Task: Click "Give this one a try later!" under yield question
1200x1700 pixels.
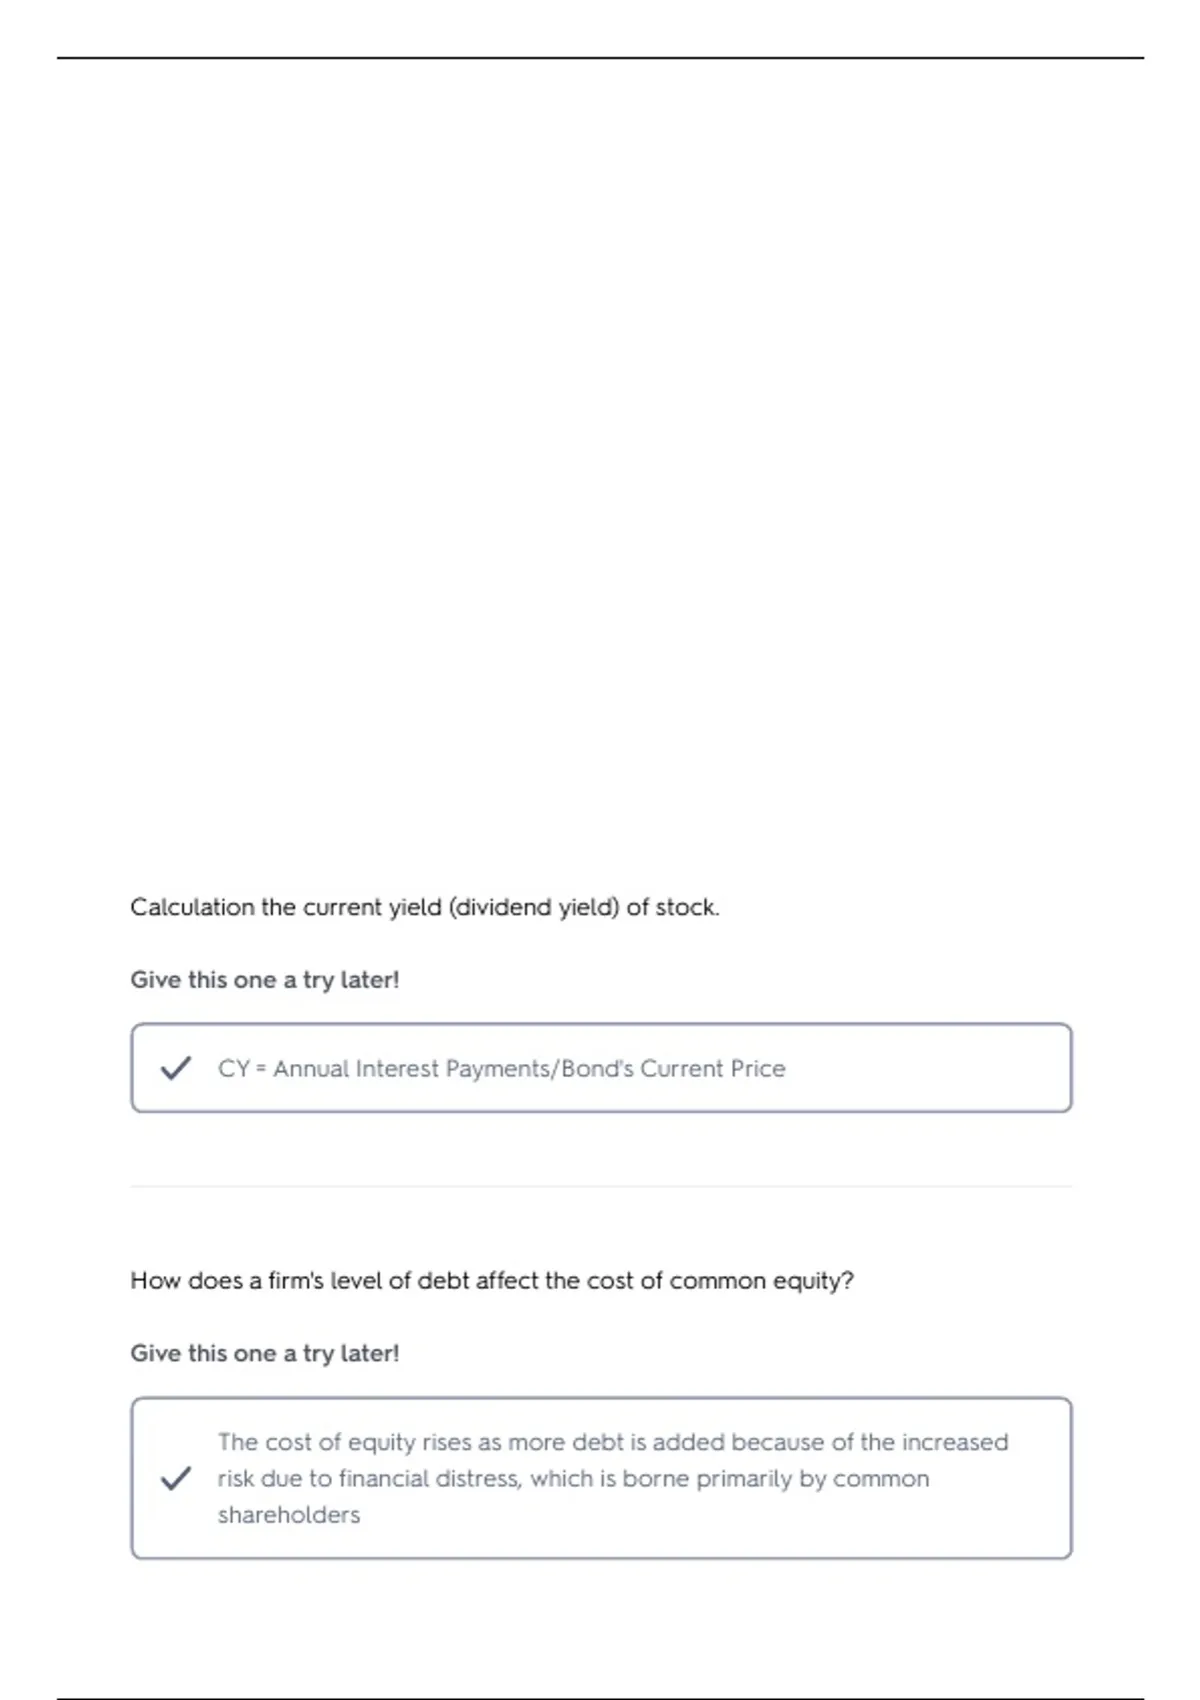Action: [265, 980]
